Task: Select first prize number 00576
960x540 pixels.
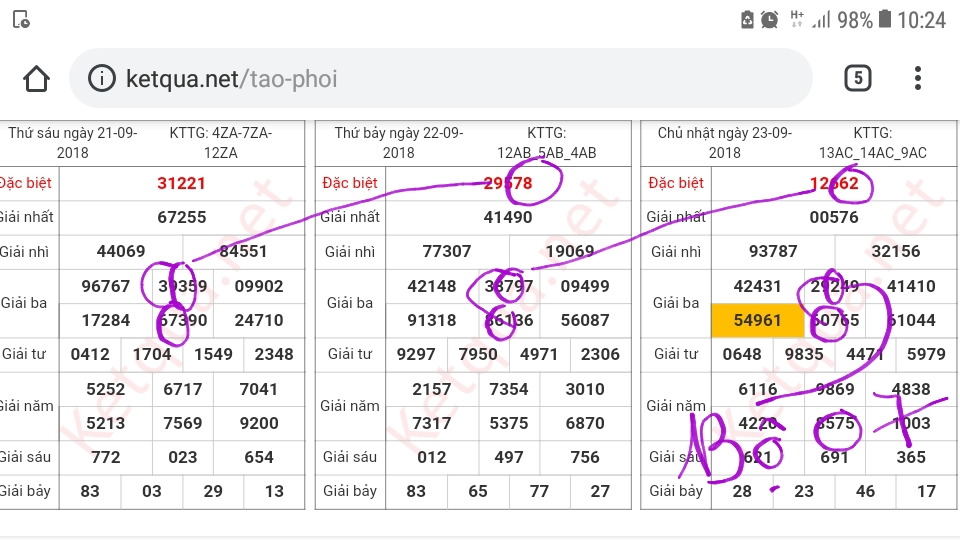Action: coord(834,217)
